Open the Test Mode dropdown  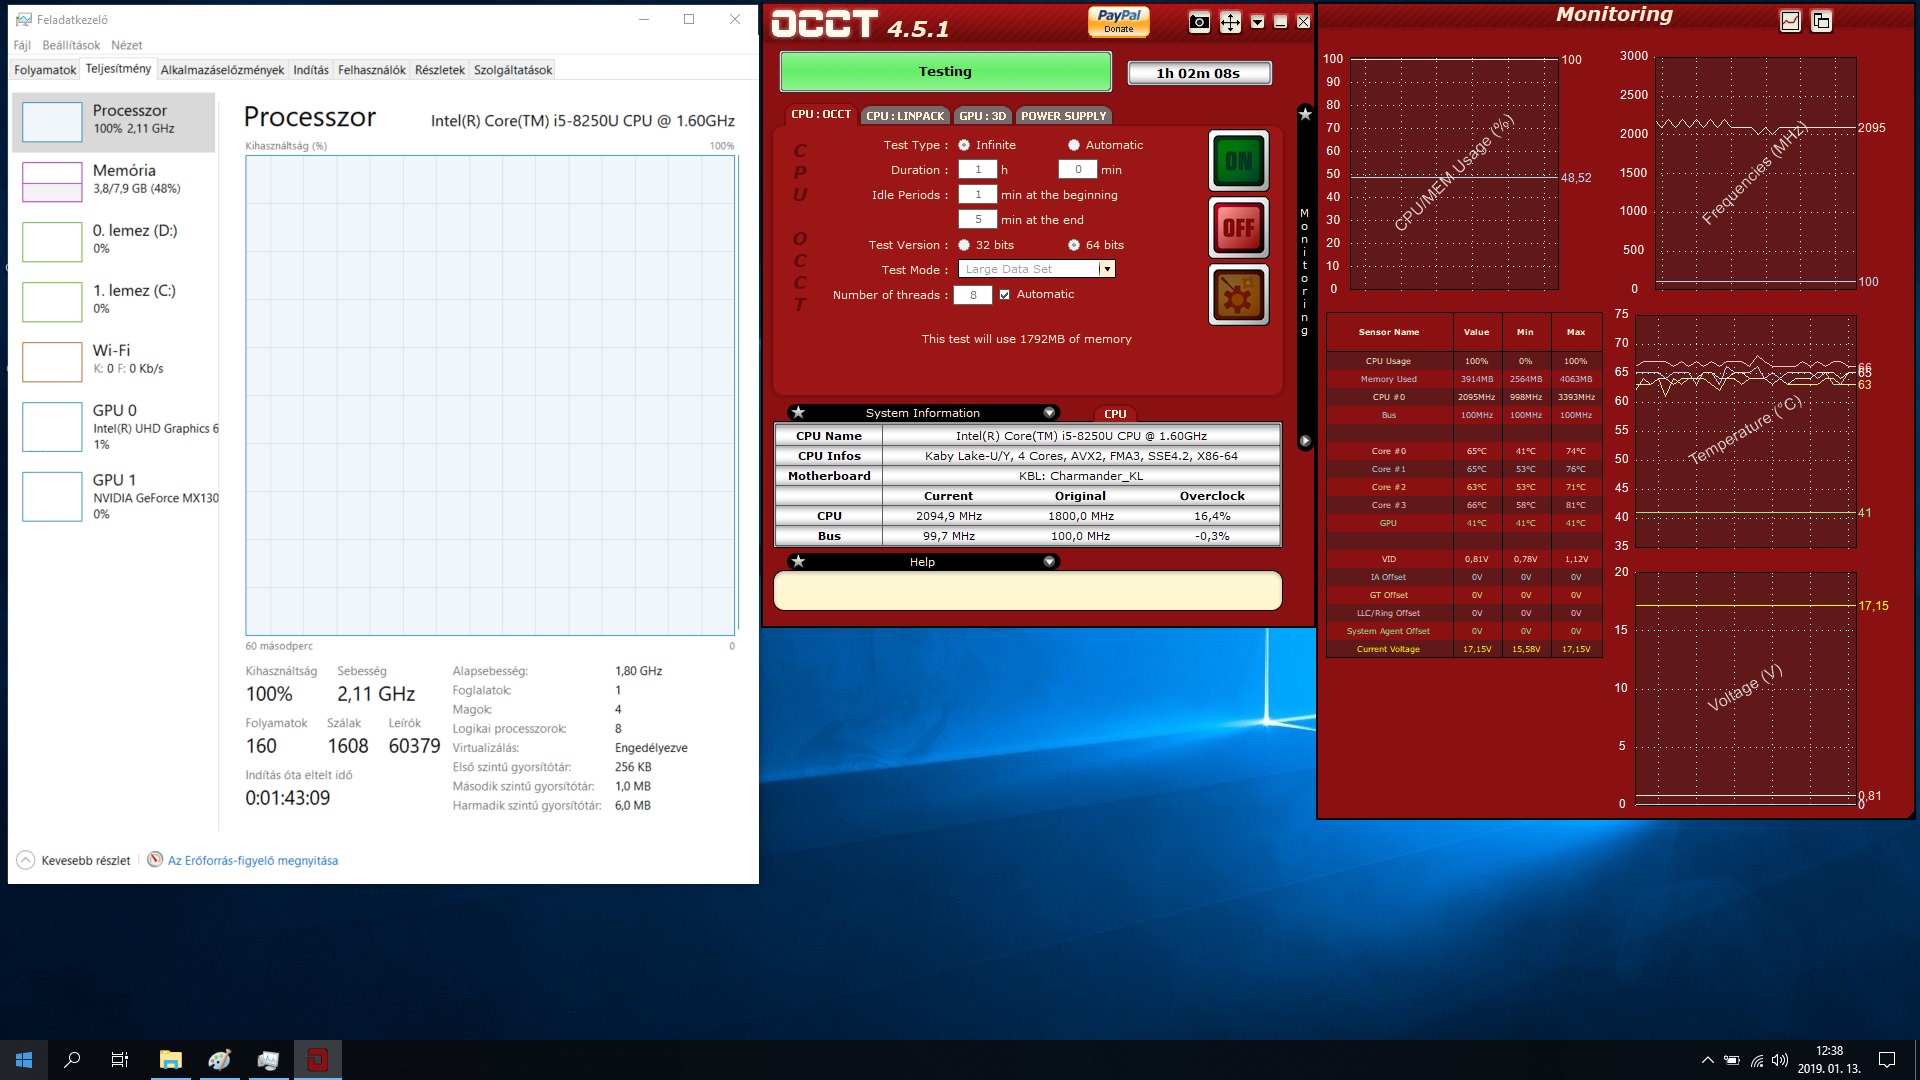point(1106,269)
